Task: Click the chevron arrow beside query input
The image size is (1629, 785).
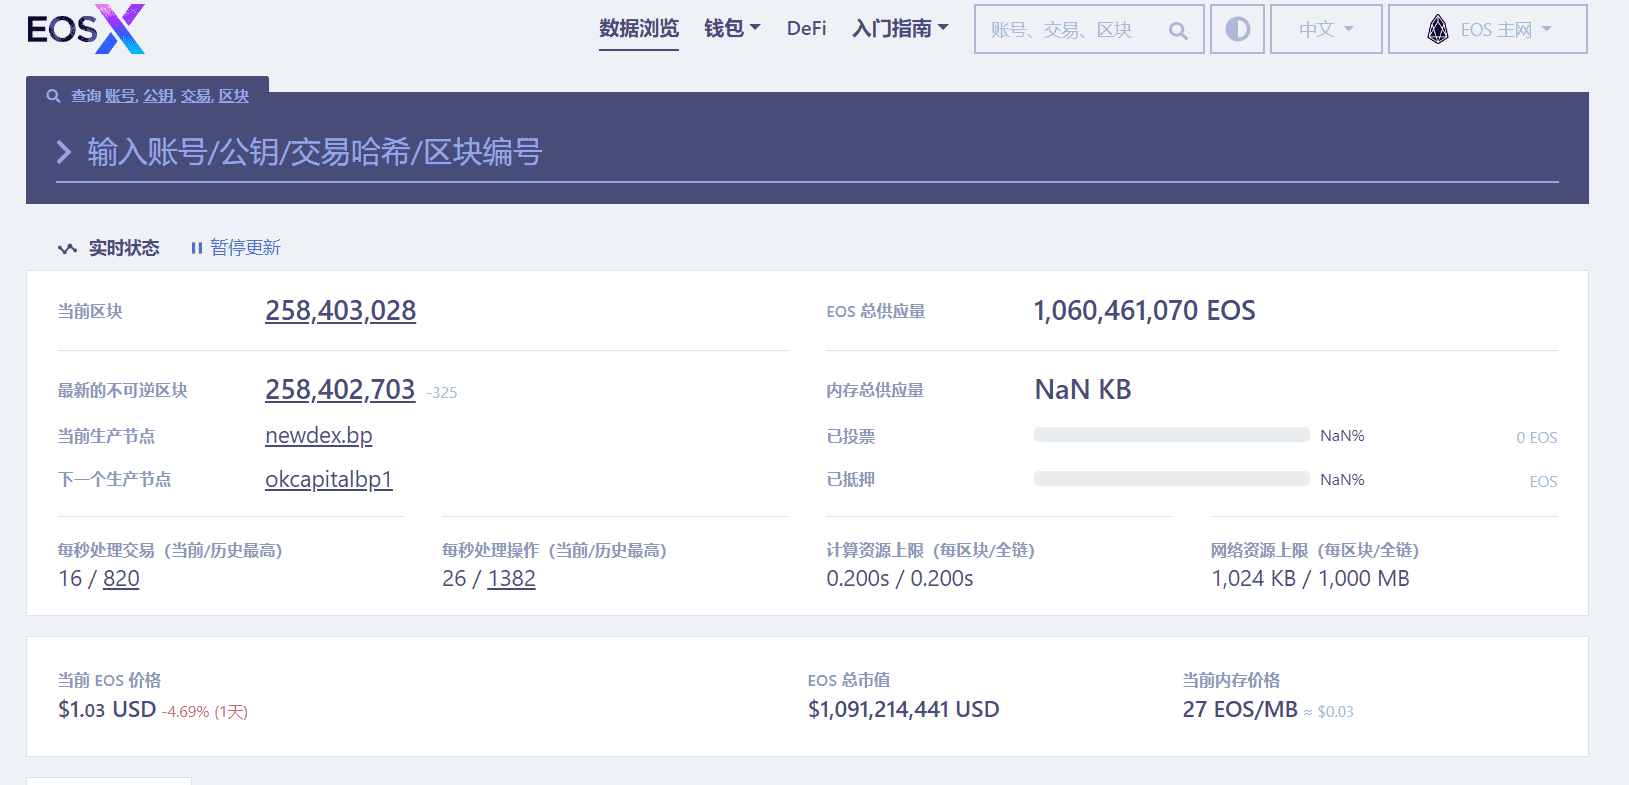Action: point(64,152)
